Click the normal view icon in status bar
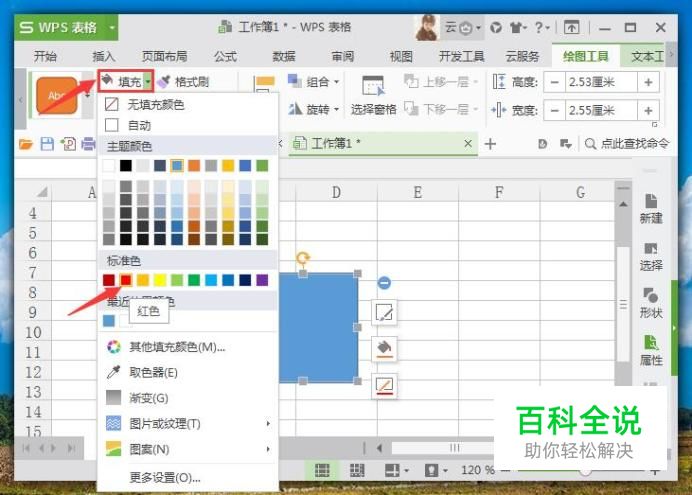This screenshot has width=692, height=495. pyautogui.click(x=322, y=470)
